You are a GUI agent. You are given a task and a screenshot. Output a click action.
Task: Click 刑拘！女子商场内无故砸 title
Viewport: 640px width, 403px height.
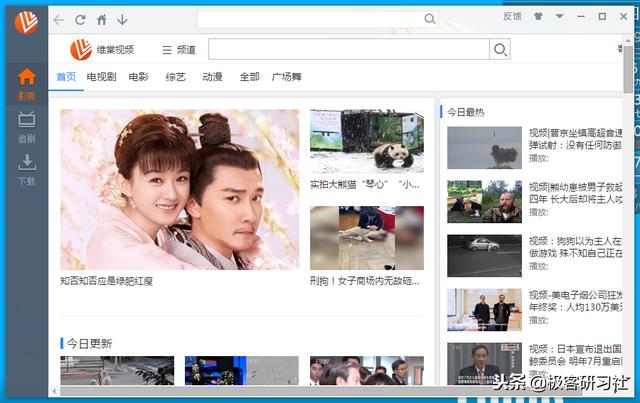click(365, 281)
